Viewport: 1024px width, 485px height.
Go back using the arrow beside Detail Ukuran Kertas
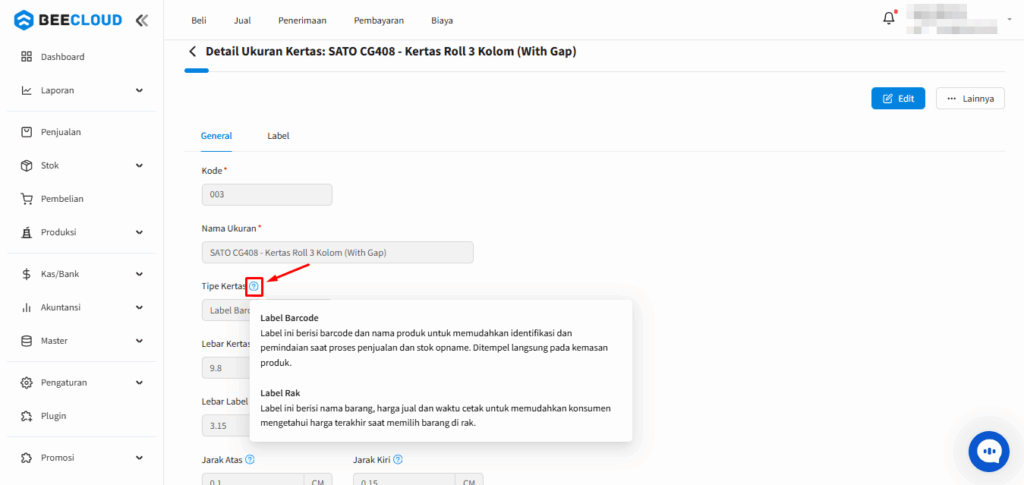(x=192, y=52)
